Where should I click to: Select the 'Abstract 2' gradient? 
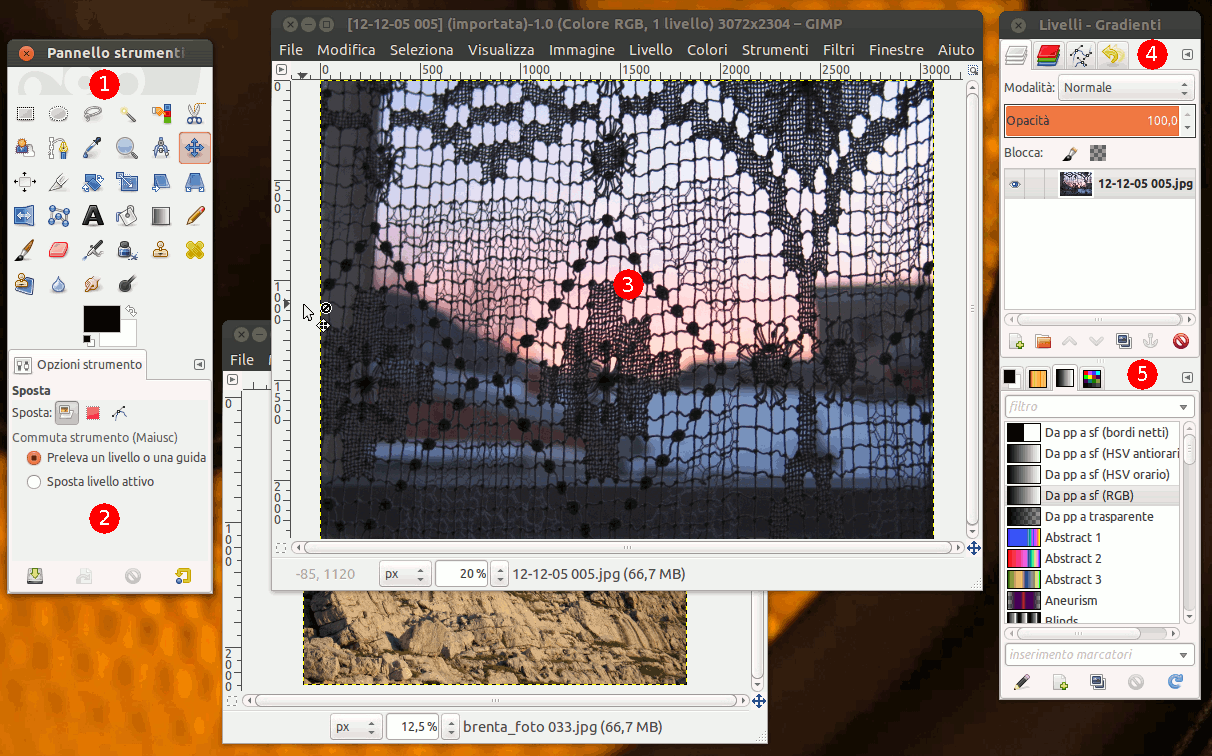(1073, 558)
